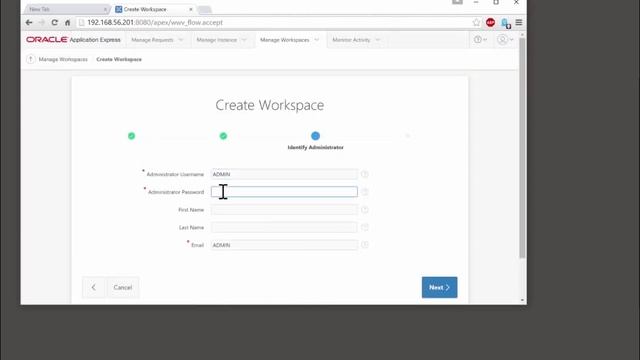Open Oracle Application Express home logo
640x360 pixels.
[73, 40]
